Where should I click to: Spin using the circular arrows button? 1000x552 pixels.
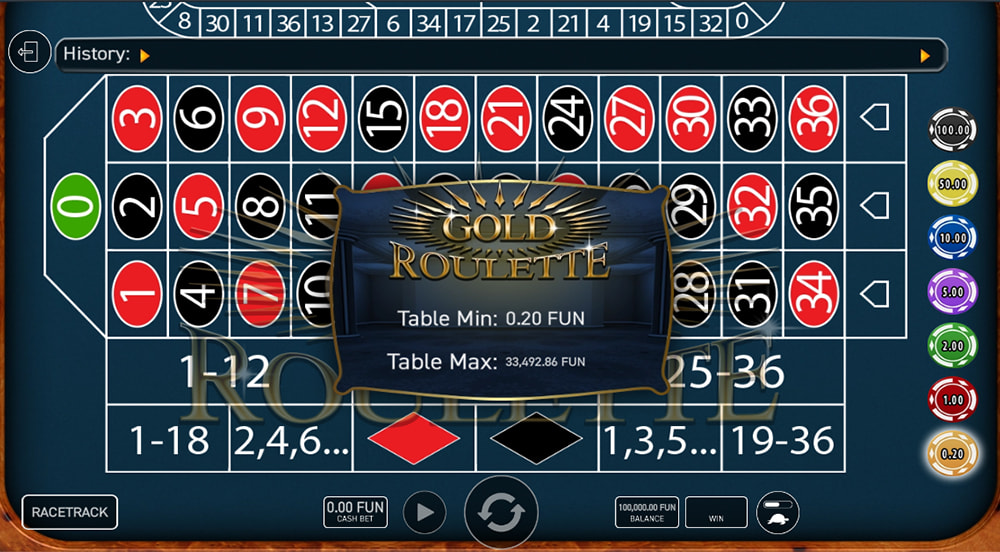501,512
